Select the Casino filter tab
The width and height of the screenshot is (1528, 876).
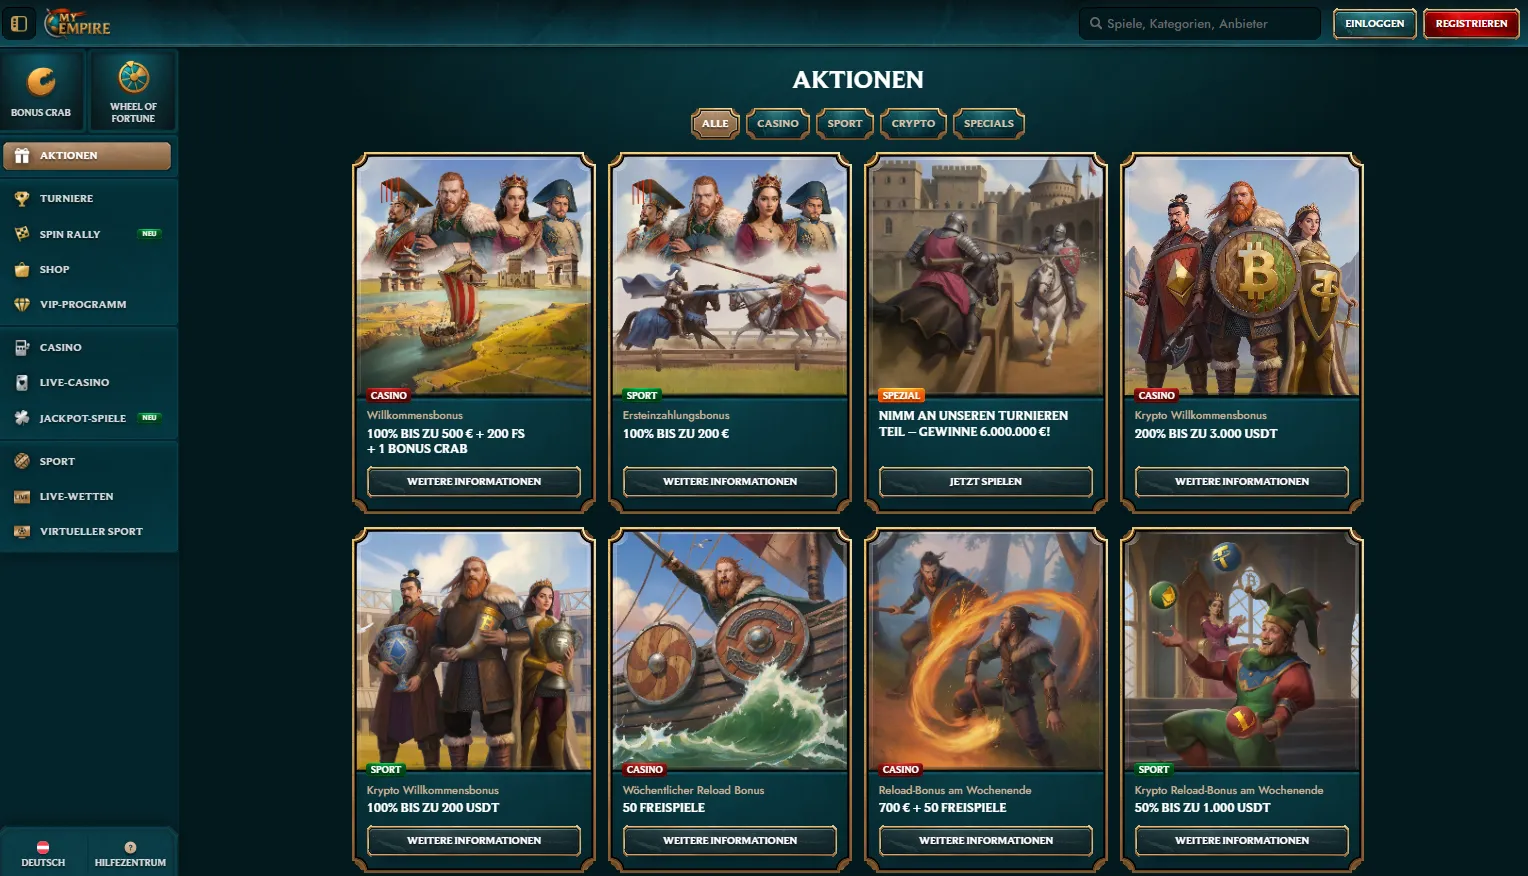778,124
